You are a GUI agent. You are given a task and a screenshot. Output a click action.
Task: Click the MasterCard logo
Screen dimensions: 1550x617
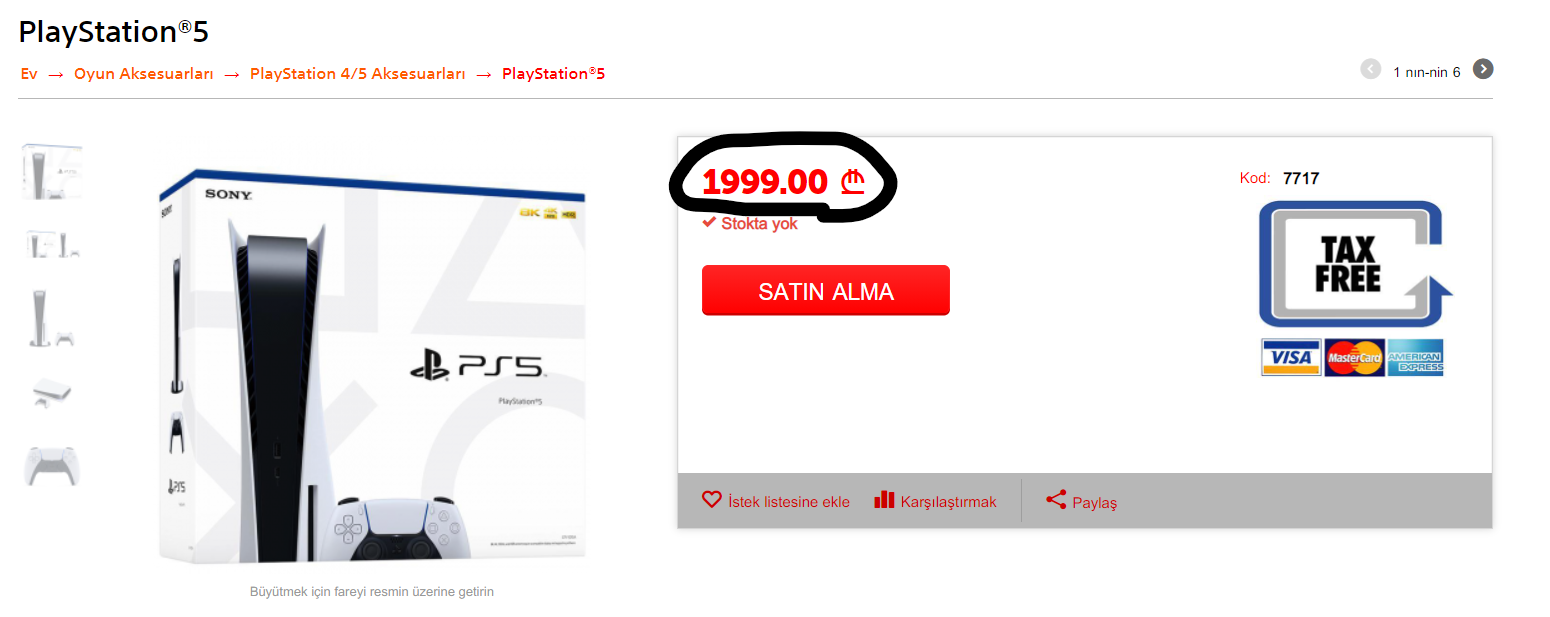[x=1354, y=357]
